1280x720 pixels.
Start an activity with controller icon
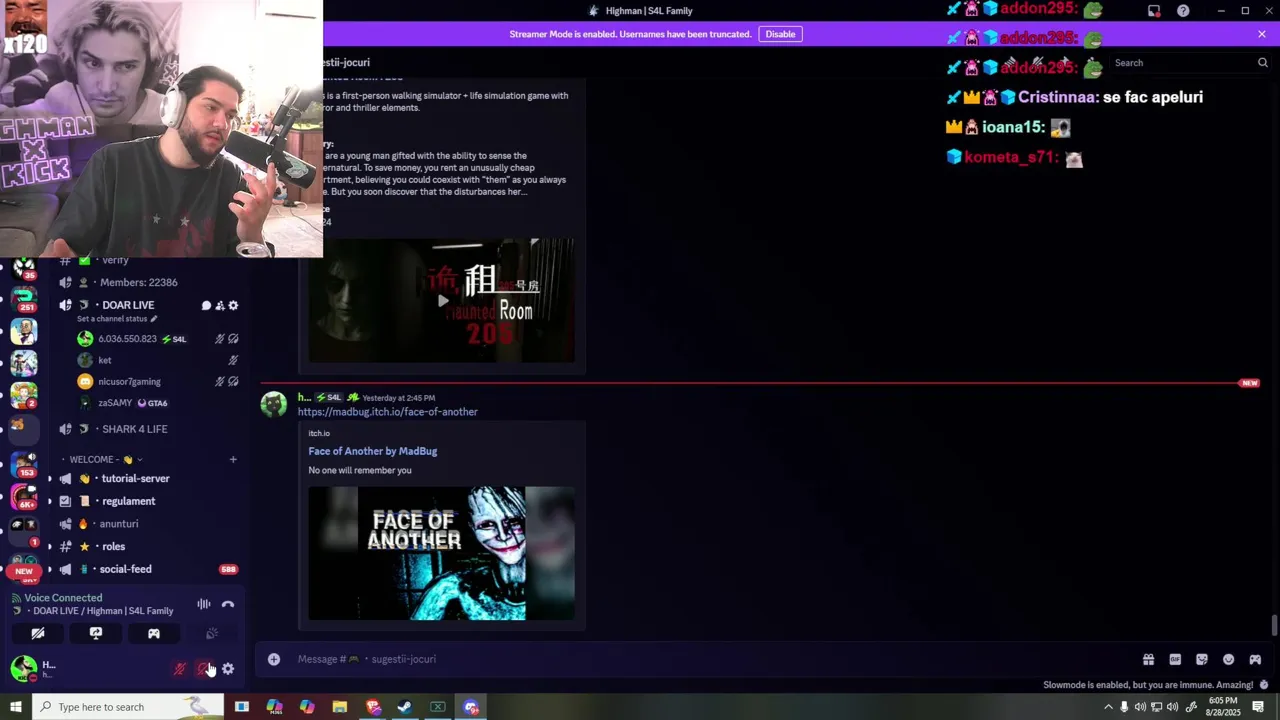pos(154,633)
